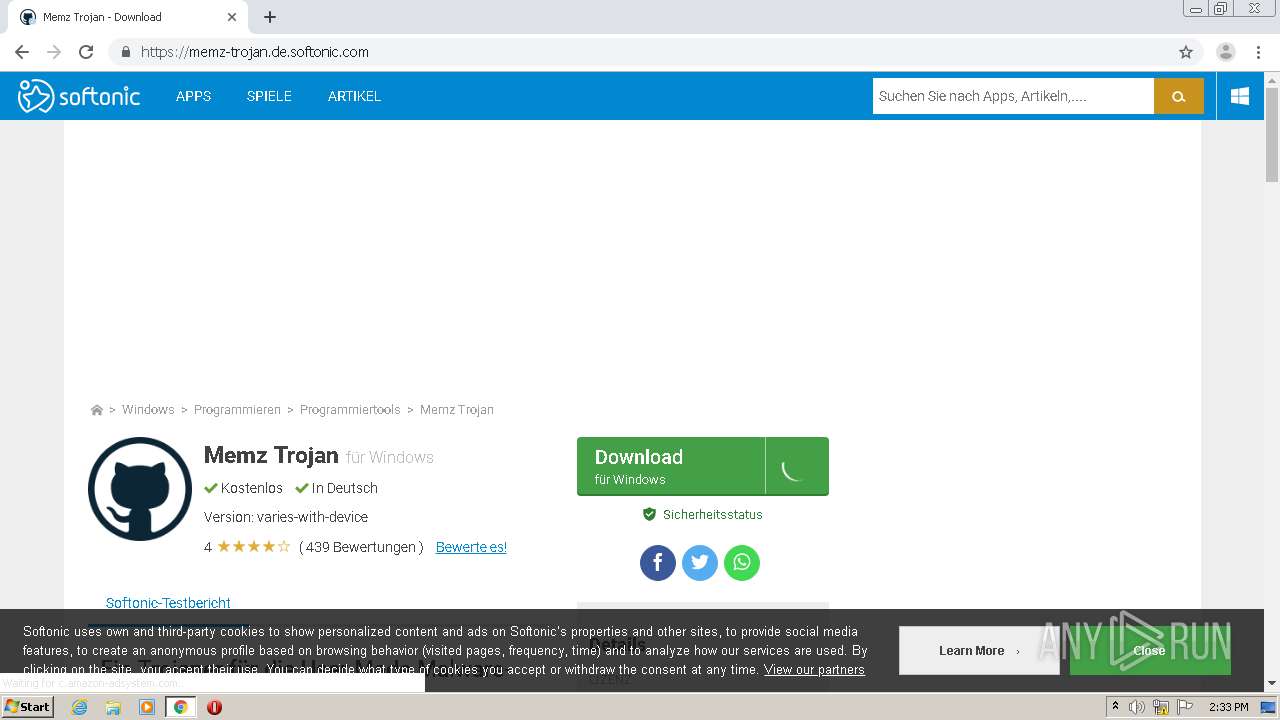Open the APPS menu
Image resolution: width=1280 pixels, height=720 pixels.
(193, 96)
